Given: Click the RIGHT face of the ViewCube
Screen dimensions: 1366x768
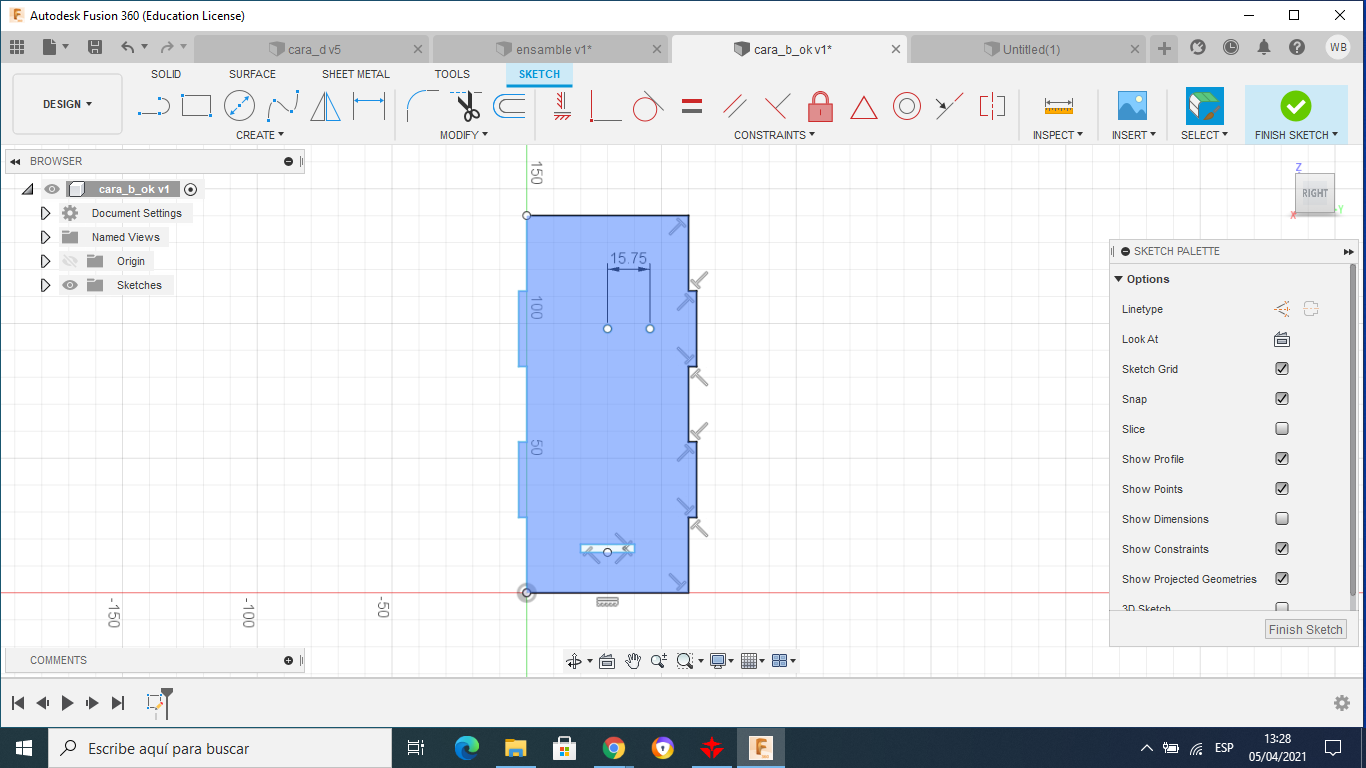Looking at the screenshot, I should click(x=1315, y=193).
